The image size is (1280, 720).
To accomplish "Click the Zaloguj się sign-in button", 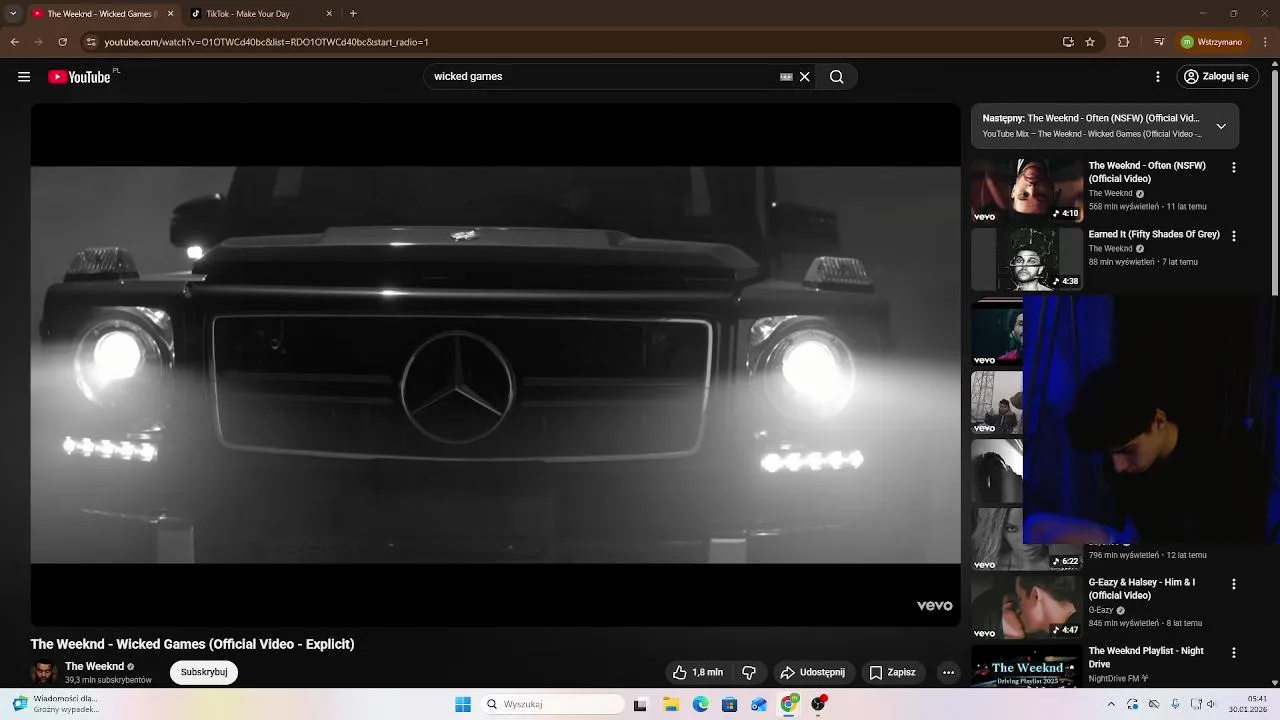I will (x=1217, y=77).
